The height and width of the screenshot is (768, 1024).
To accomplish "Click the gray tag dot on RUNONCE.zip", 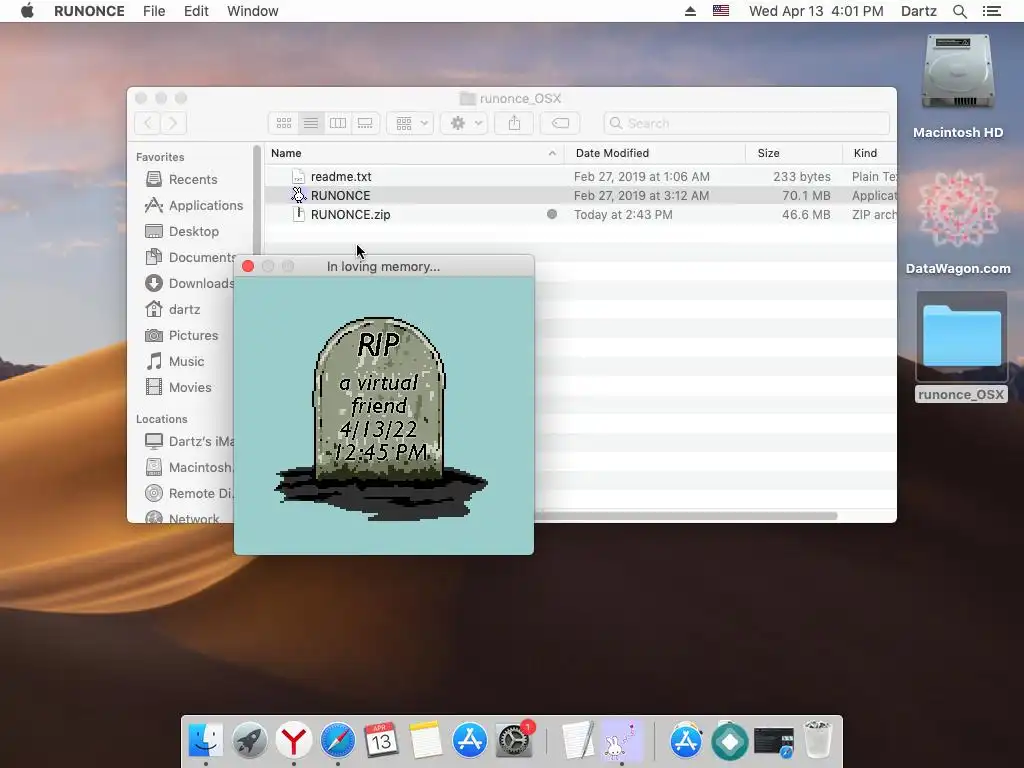I will [552, 214].
